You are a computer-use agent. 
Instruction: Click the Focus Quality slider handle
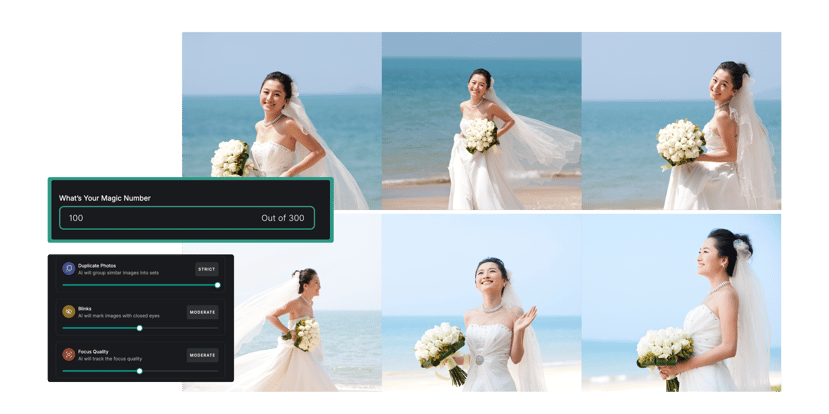pyautogui.click(x=140, y=371)
